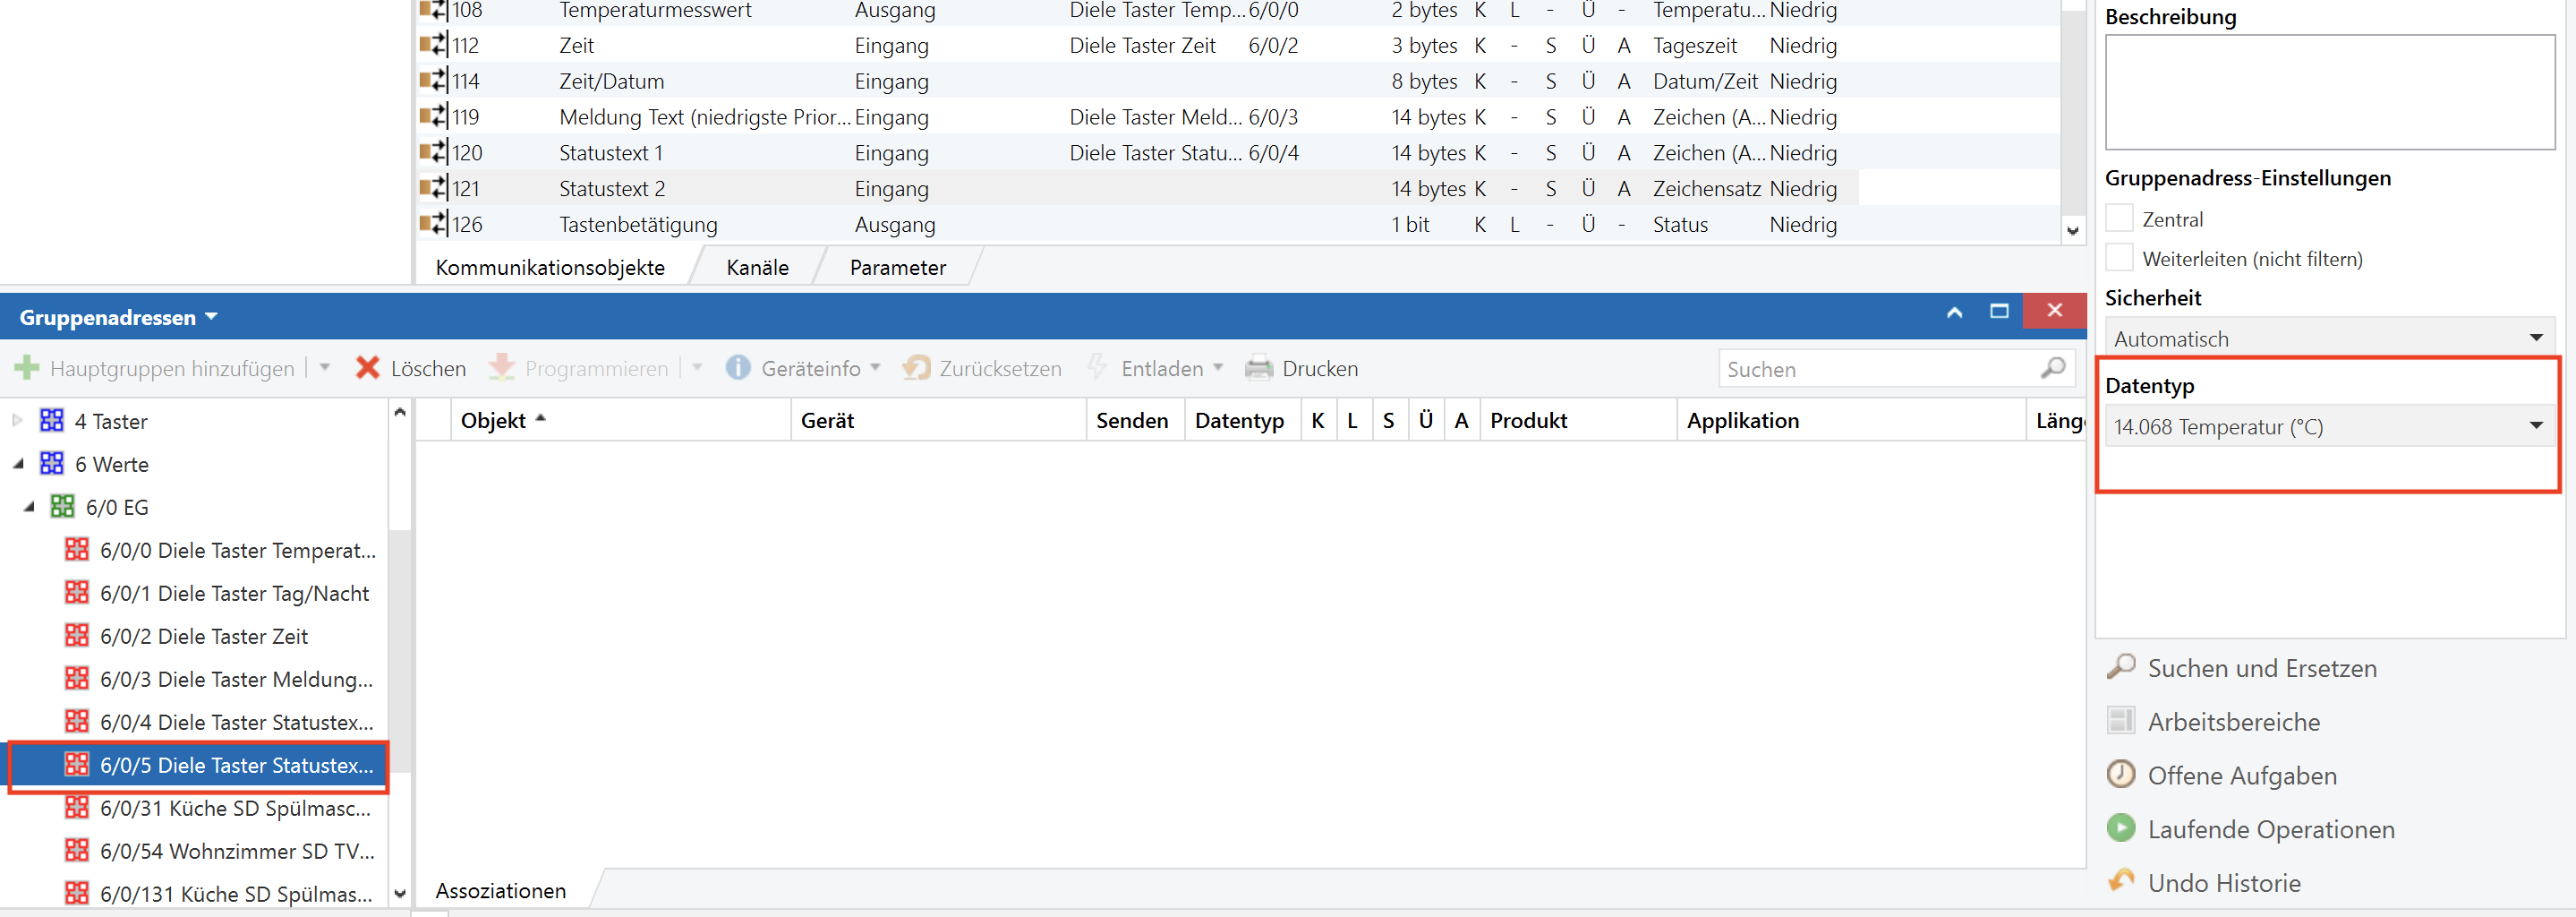Click the address icon of 6/0/0 Diele Taster
The image size is (2576, 917).
pos(77,549)
